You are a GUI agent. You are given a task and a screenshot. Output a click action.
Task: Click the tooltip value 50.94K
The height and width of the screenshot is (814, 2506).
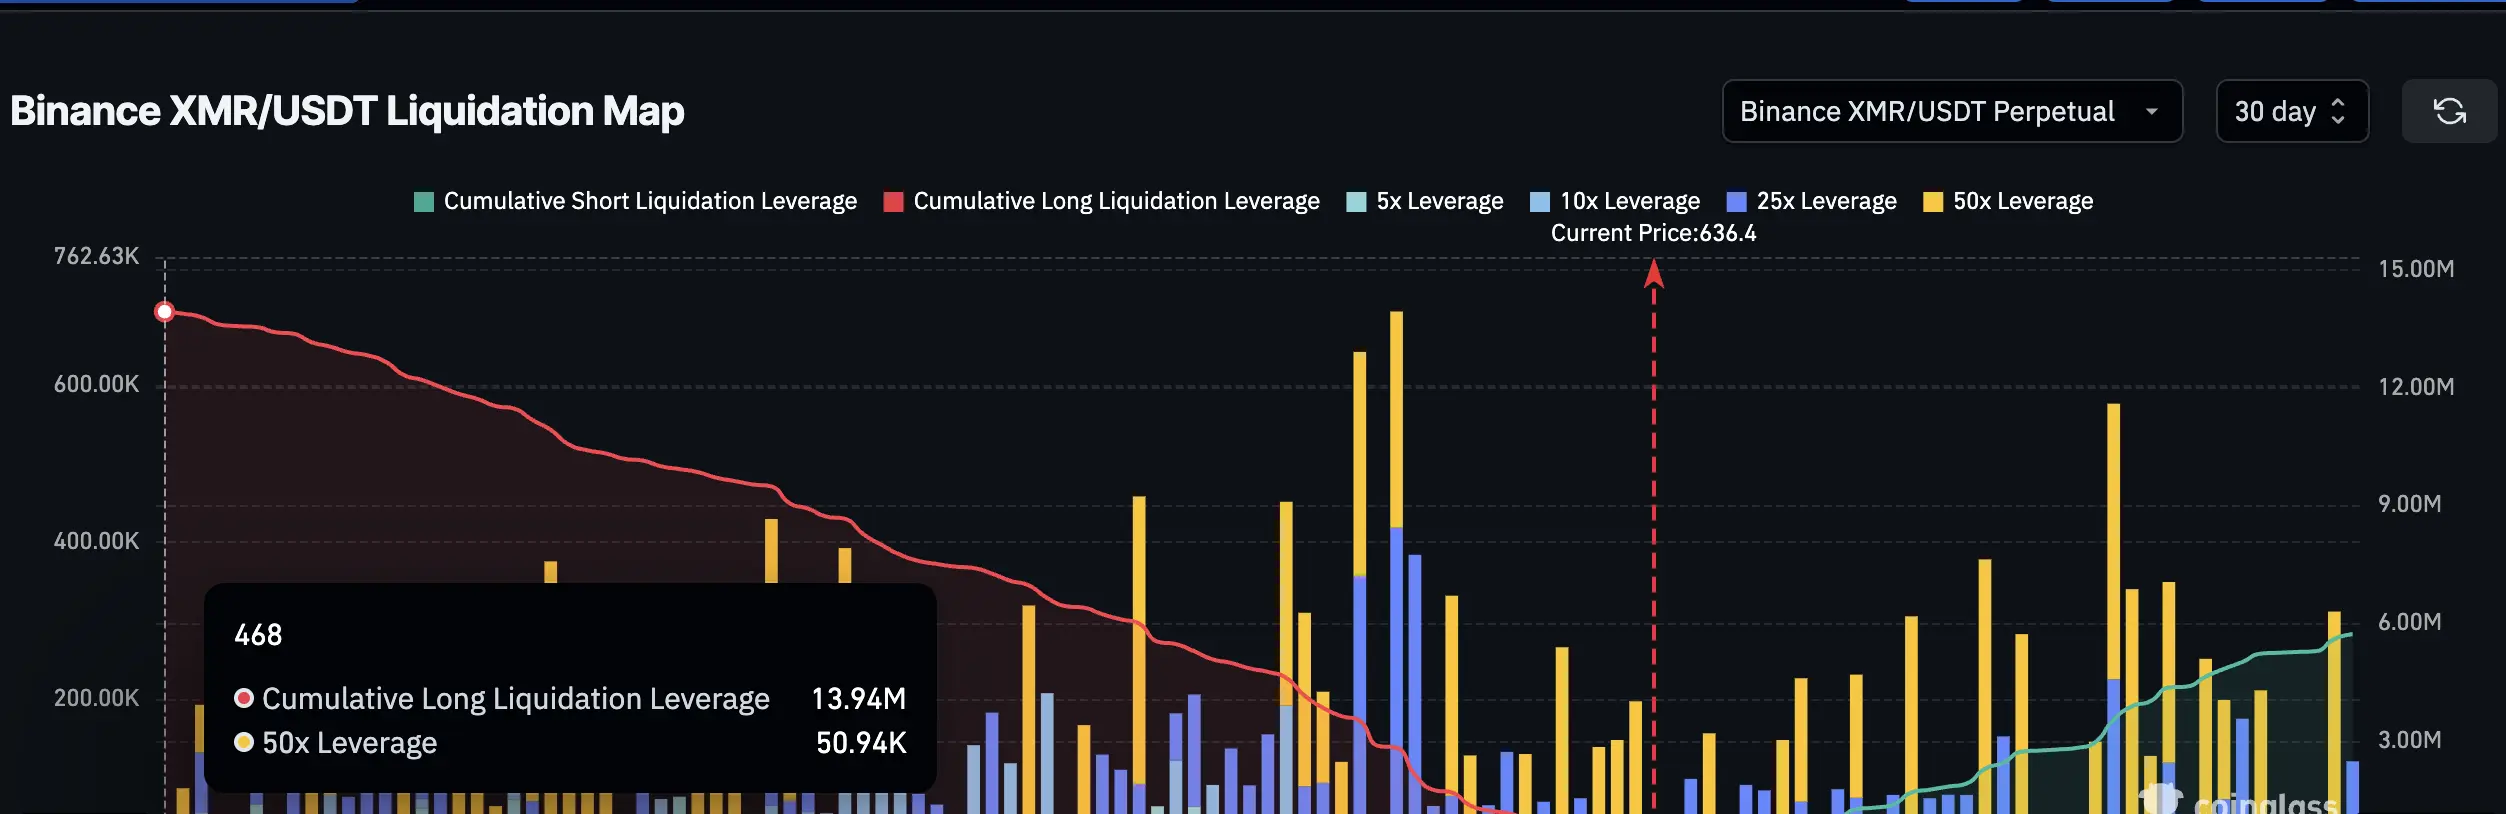pyautogui.click(x=861, y=742)
